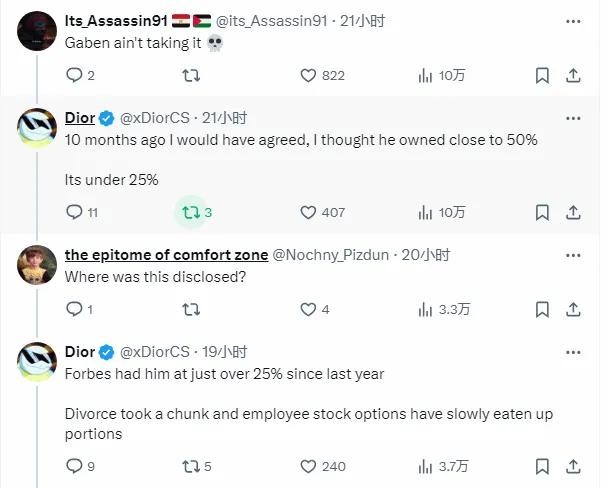Like the 'Where was this disclosed?' tweet

pos(309,309)
